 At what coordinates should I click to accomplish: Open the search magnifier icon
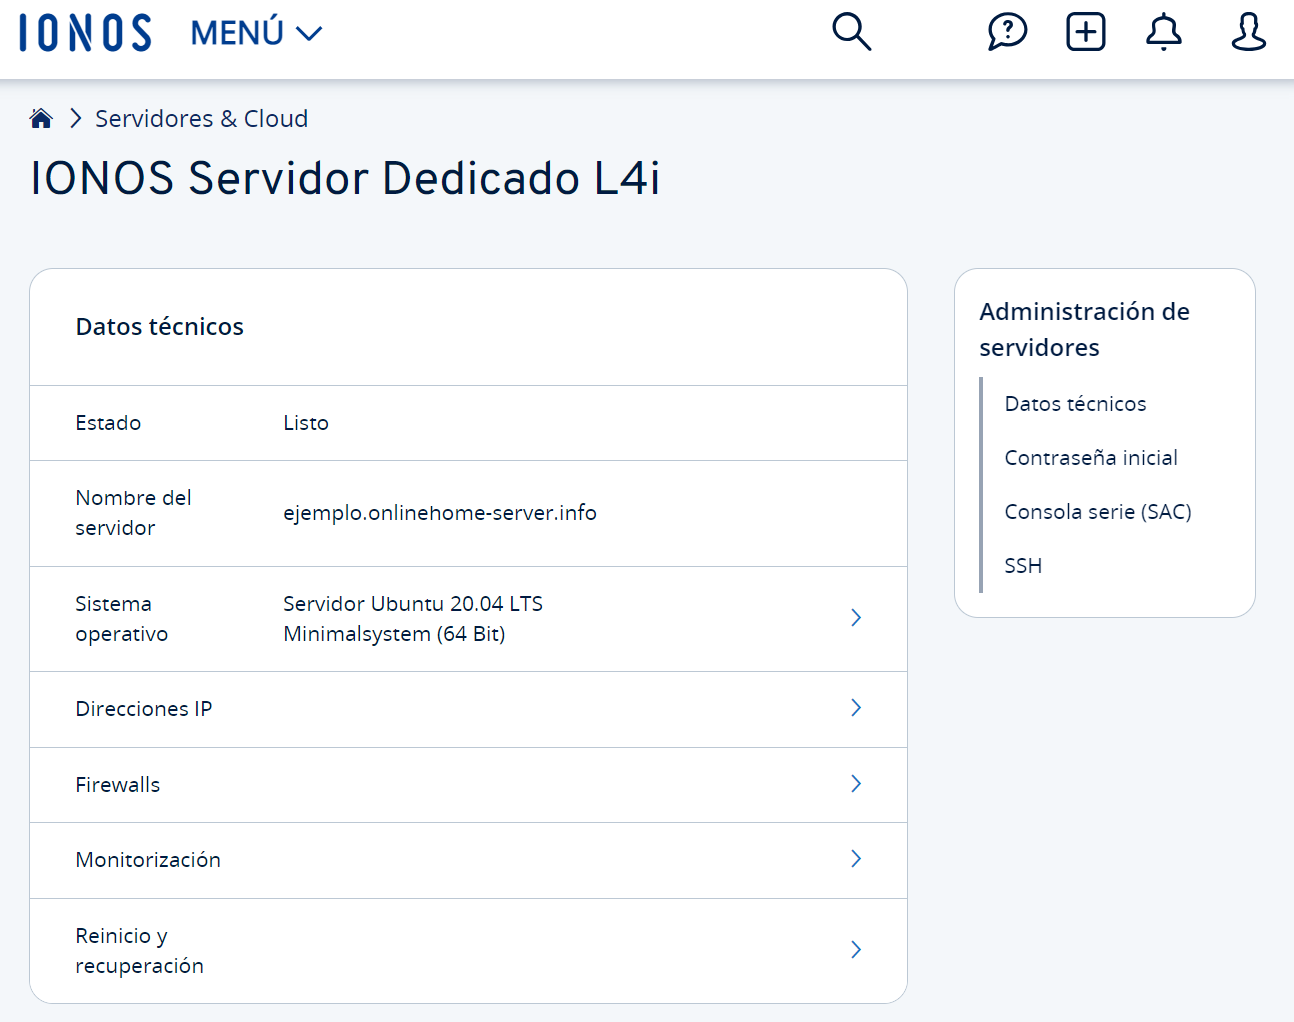[851, 32]
